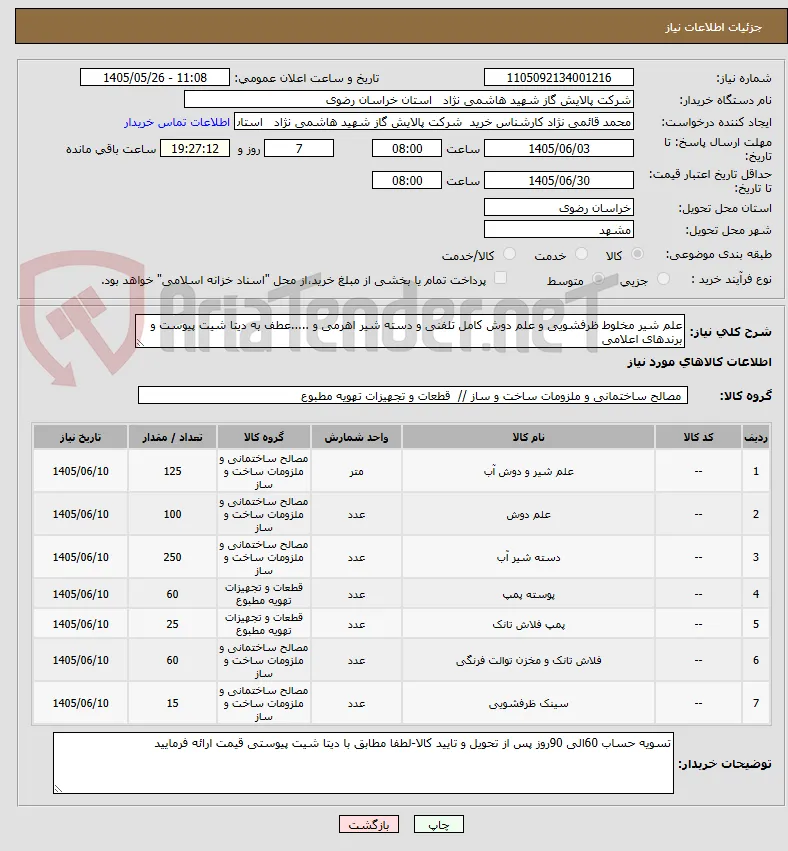This screenshot has width=788, height=851.
Task: Click the remaining days field showing 7
Action: (x=298, y=148)
